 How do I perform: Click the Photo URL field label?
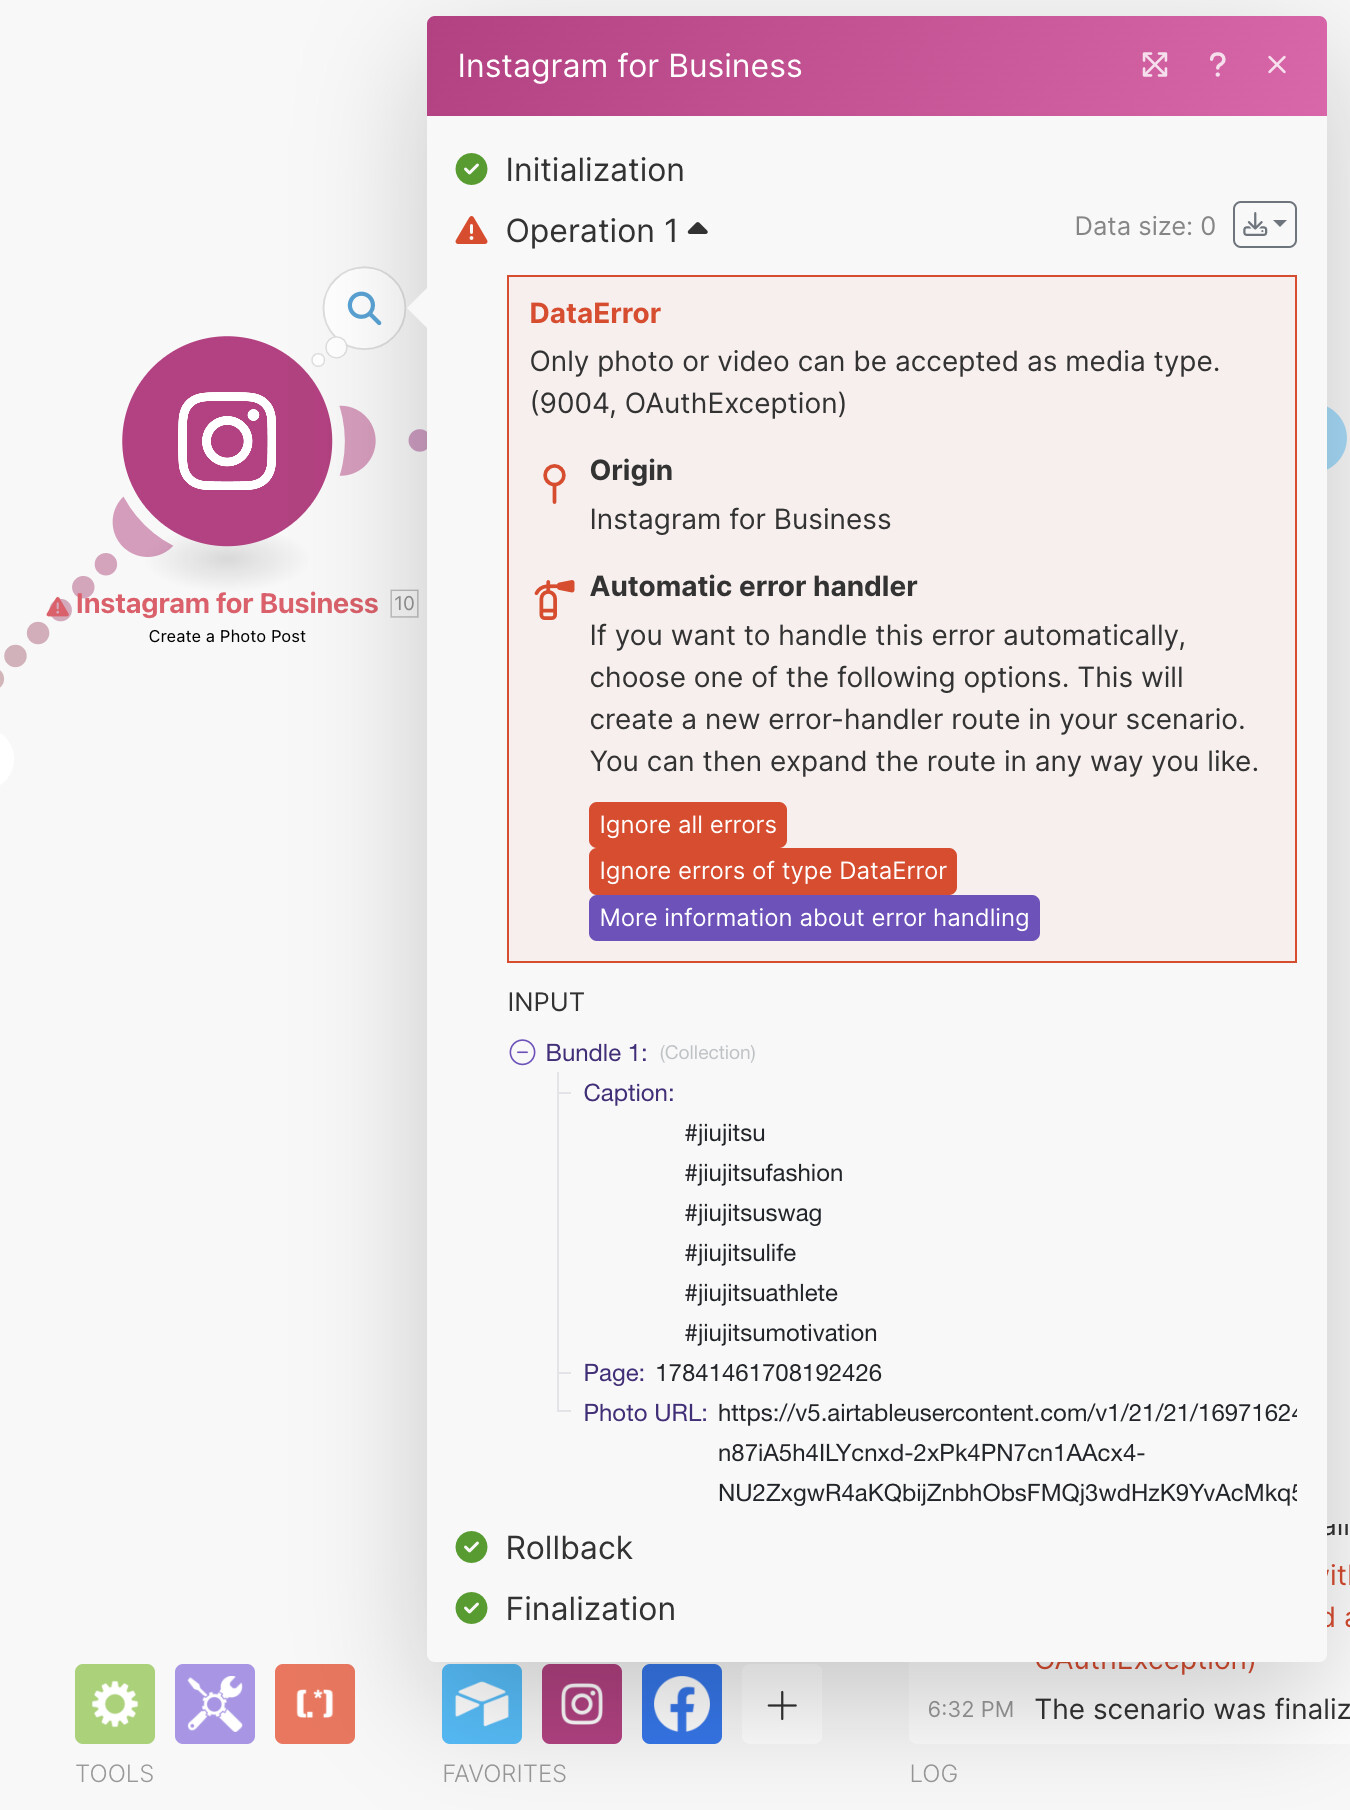click(x=645, y=1413)
